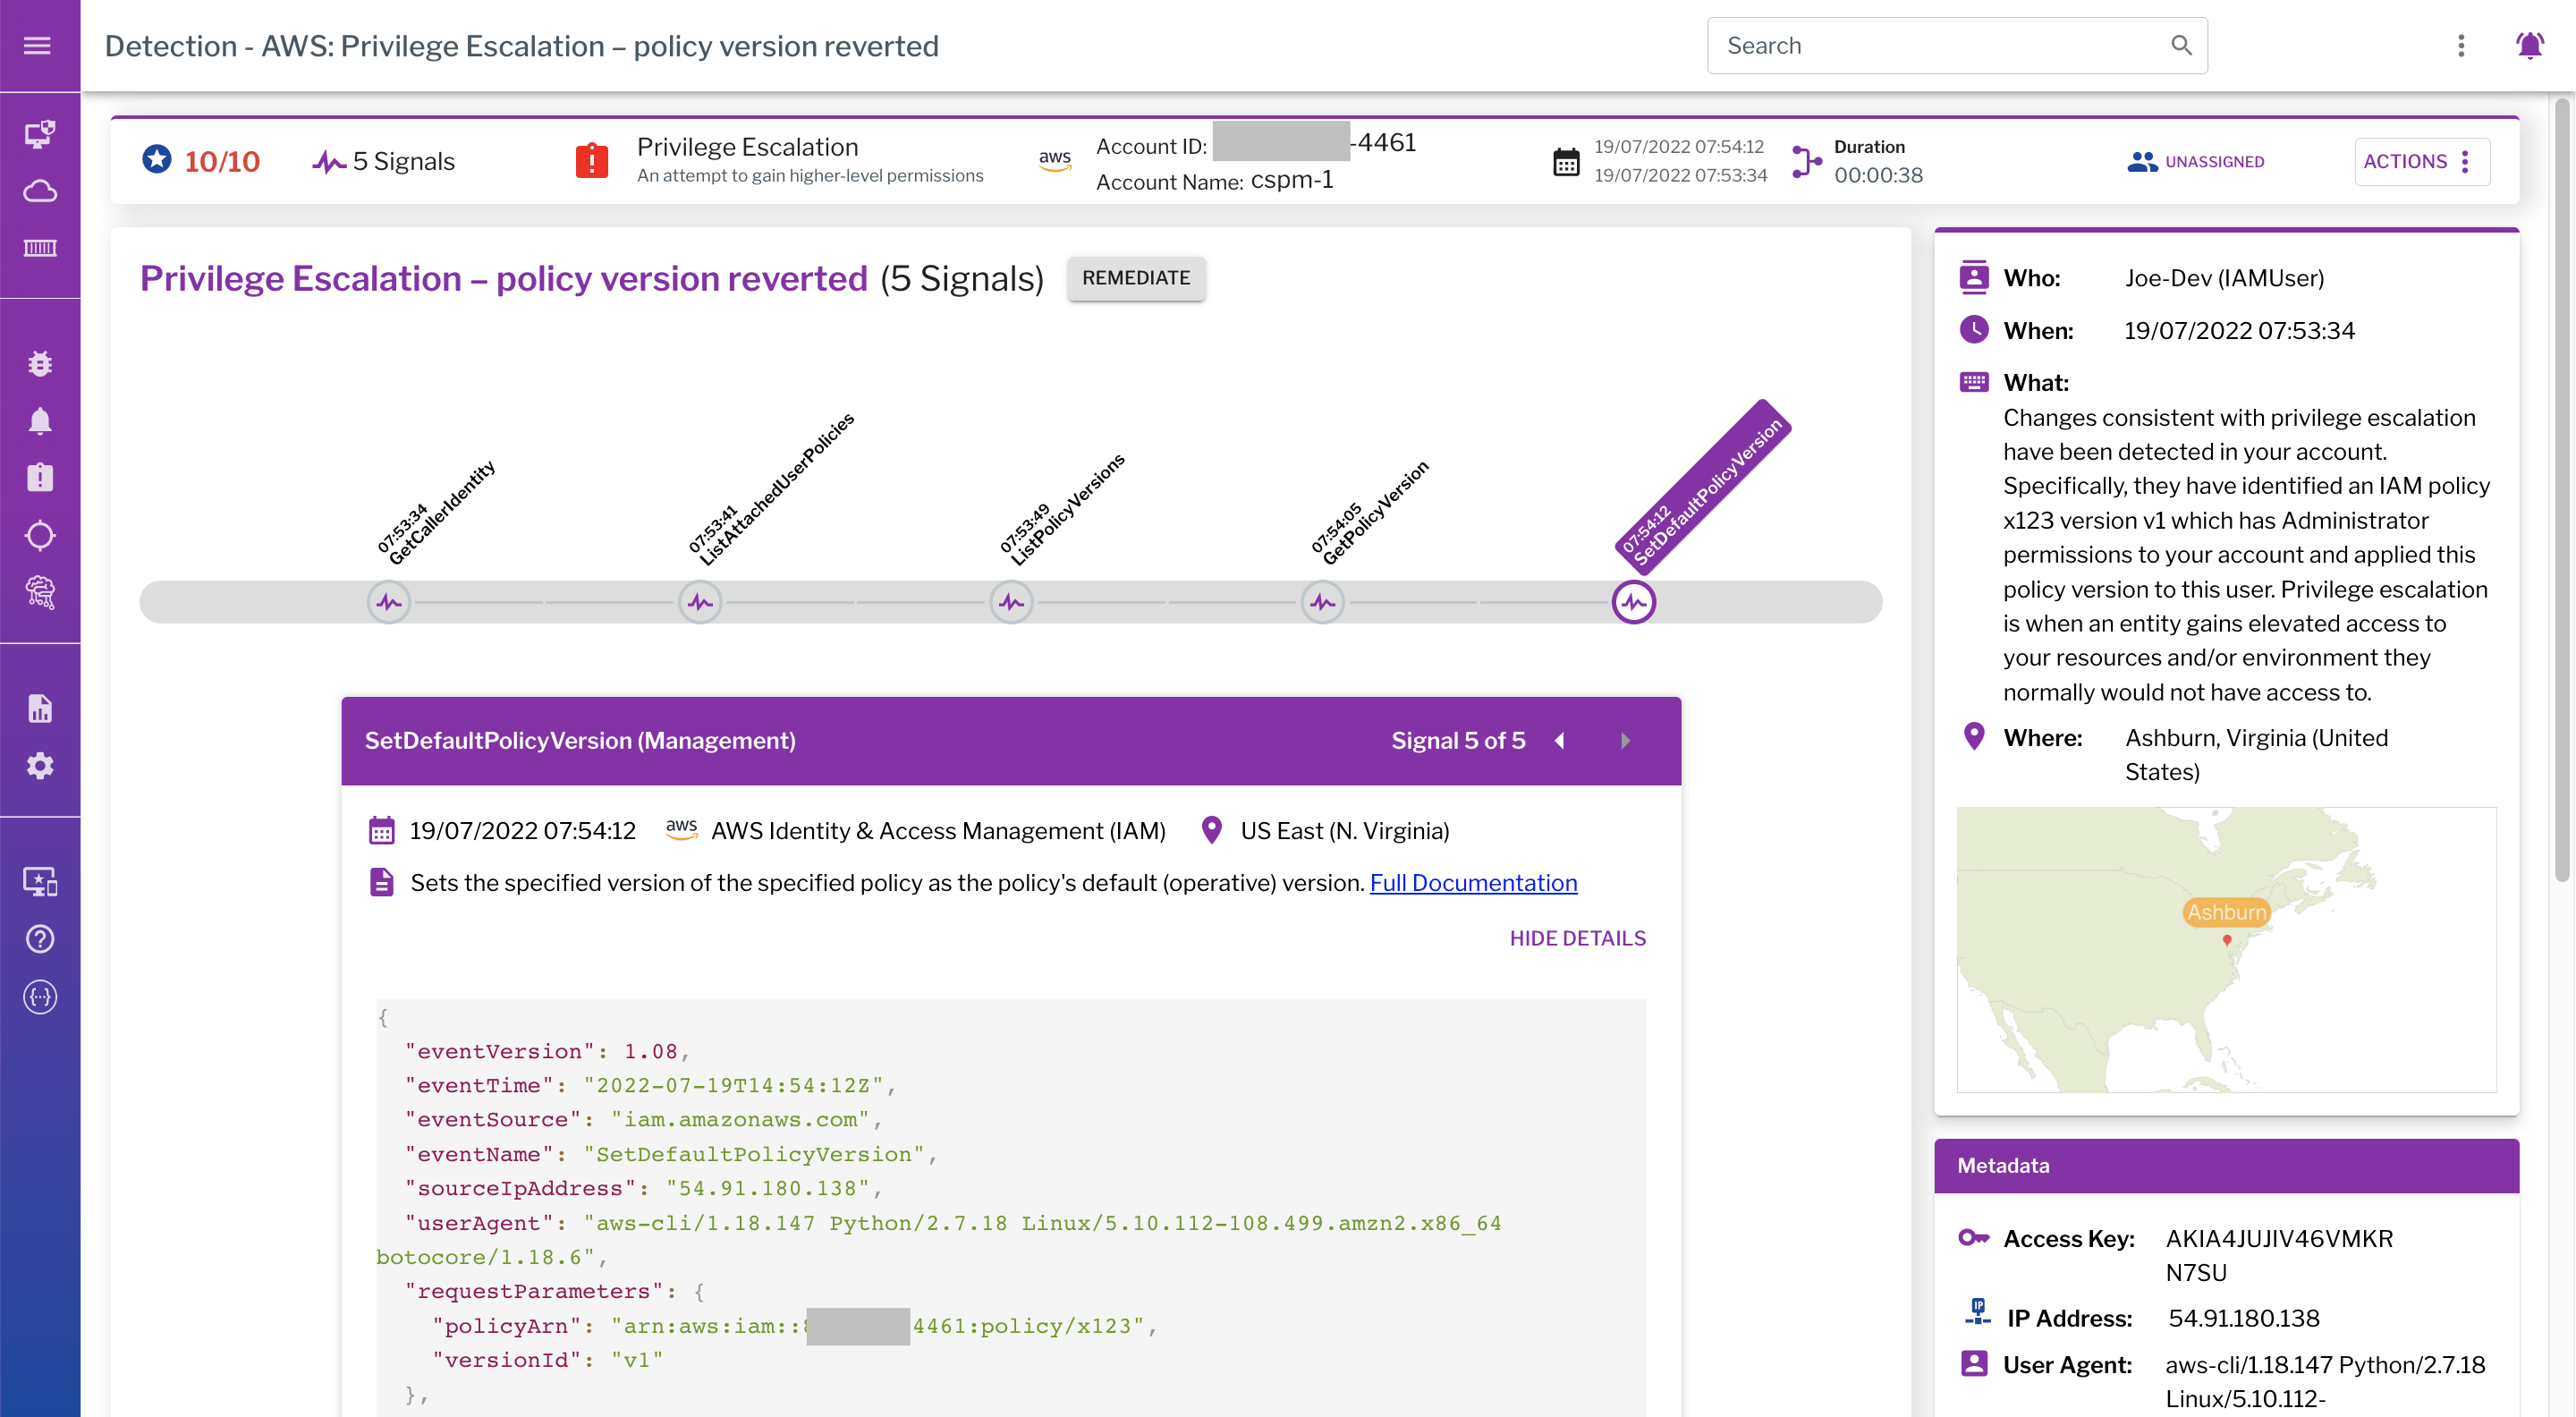Go to the previous signal arrow
This screenshot has height=1417, width=2576.
click(1560, 741)
